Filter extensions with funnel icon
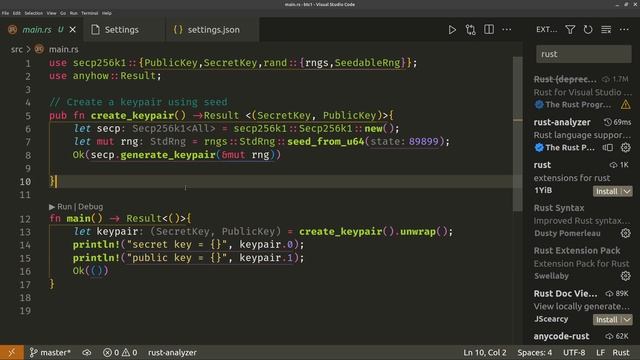The height and width of the screenshot is (360, 640). click(570, 29)
